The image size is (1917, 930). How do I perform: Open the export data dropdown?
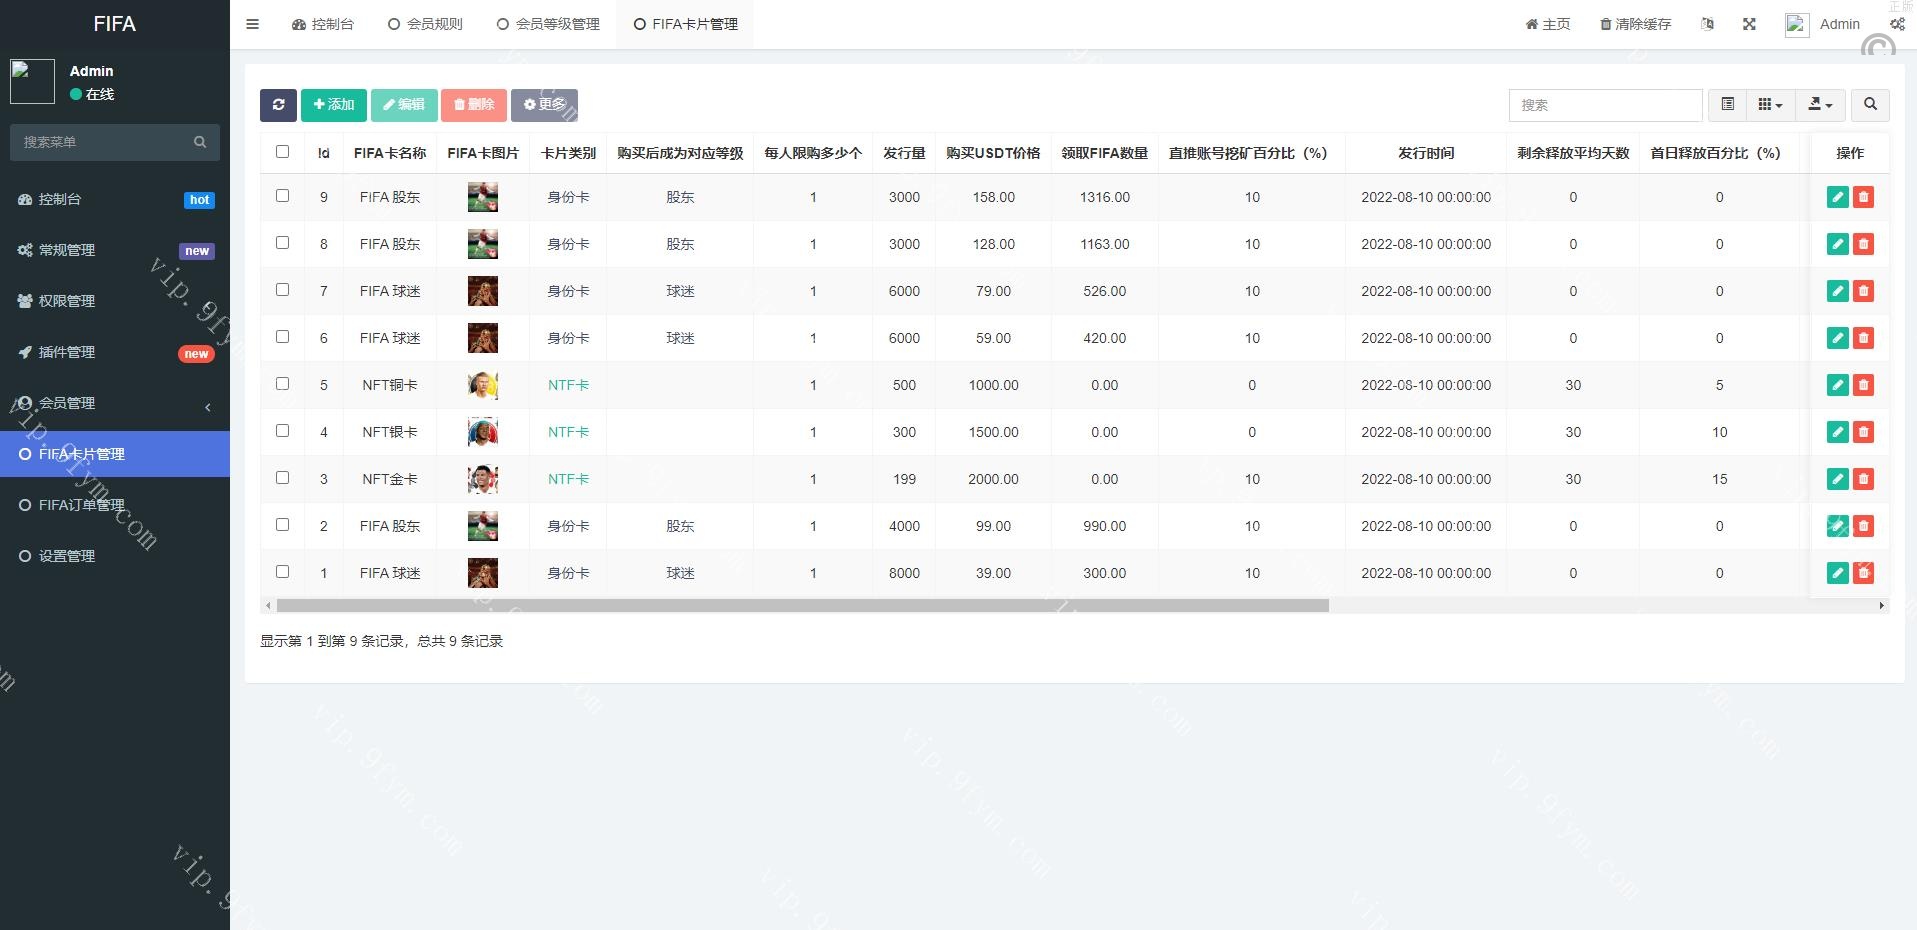(1820, 105)
